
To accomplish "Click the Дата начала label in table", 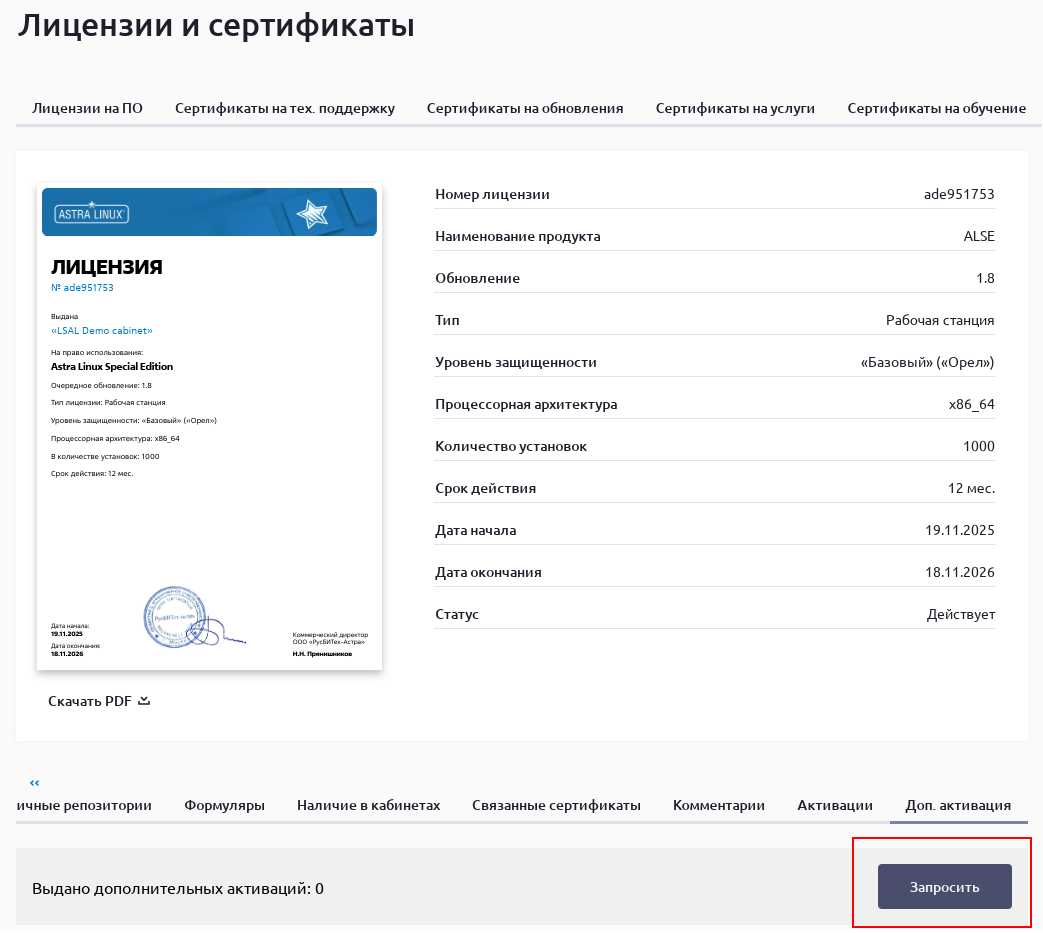I will (476, 530).
